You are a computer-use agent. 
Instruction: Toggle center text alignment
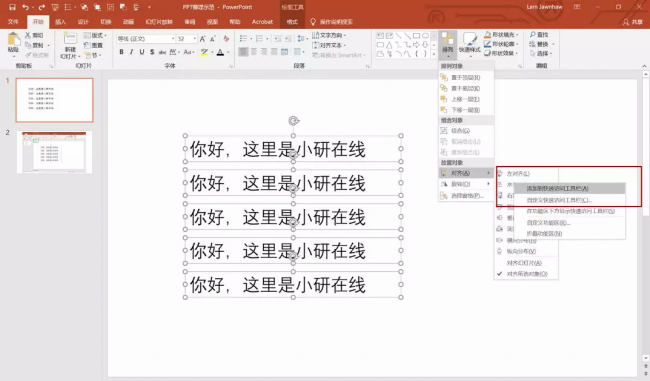254,52
